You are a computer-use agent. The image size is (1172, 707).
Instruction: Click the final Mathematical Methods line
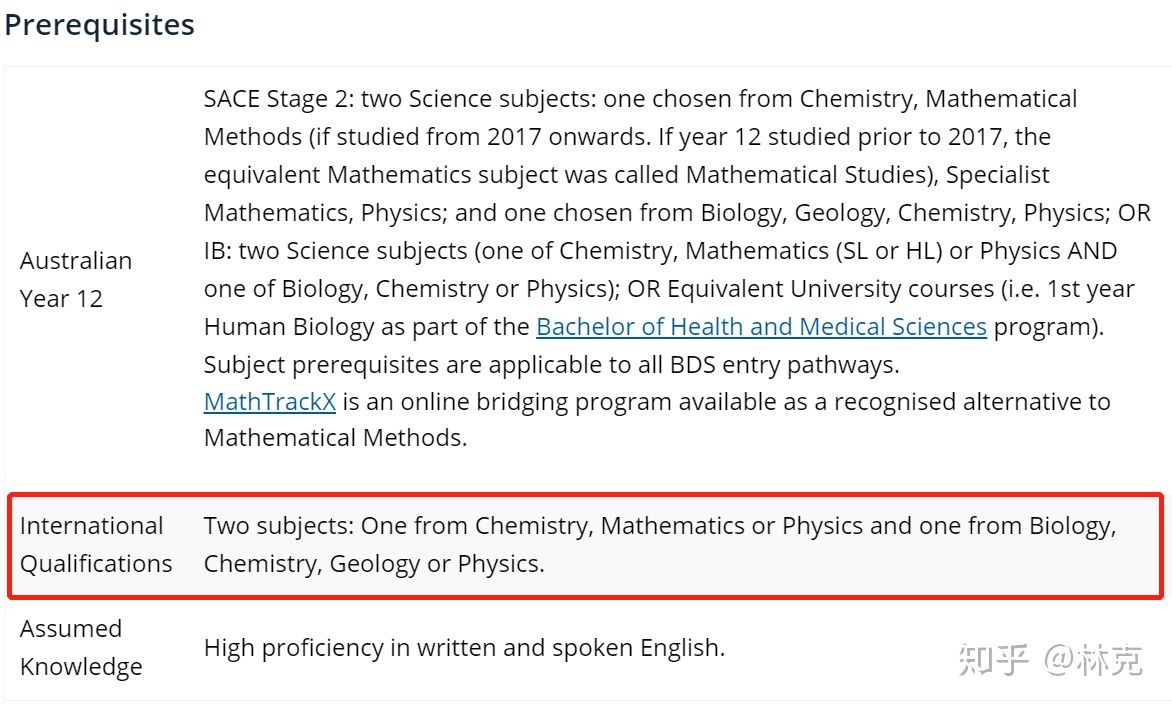click(336, 437)
